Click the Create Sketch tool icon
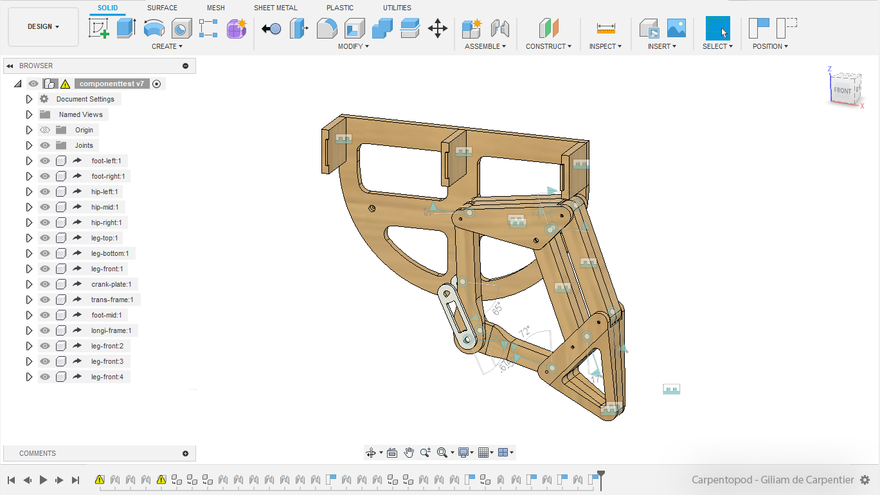 pyautogui.click(x=99, y=28)
